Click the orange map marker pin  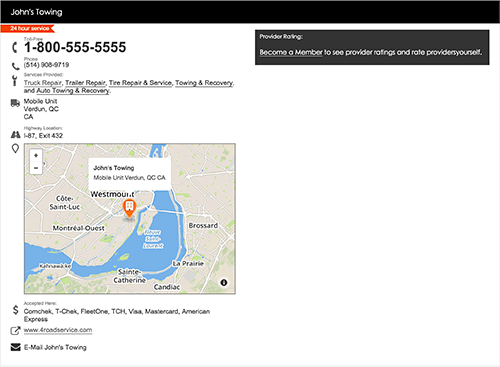pyautogui.click(x=129, y=208)
